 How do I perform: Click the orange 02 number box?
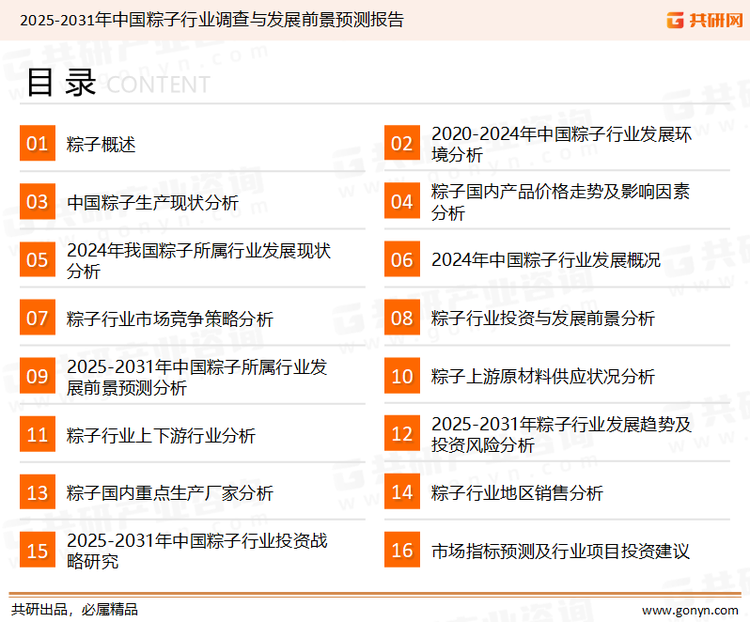click(402, 143)
